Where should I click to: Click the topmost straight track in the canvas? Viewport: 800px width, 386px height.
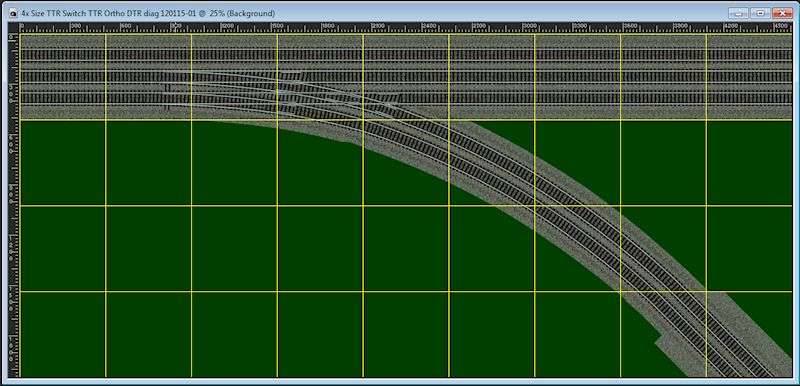click(x=406, y=55)
